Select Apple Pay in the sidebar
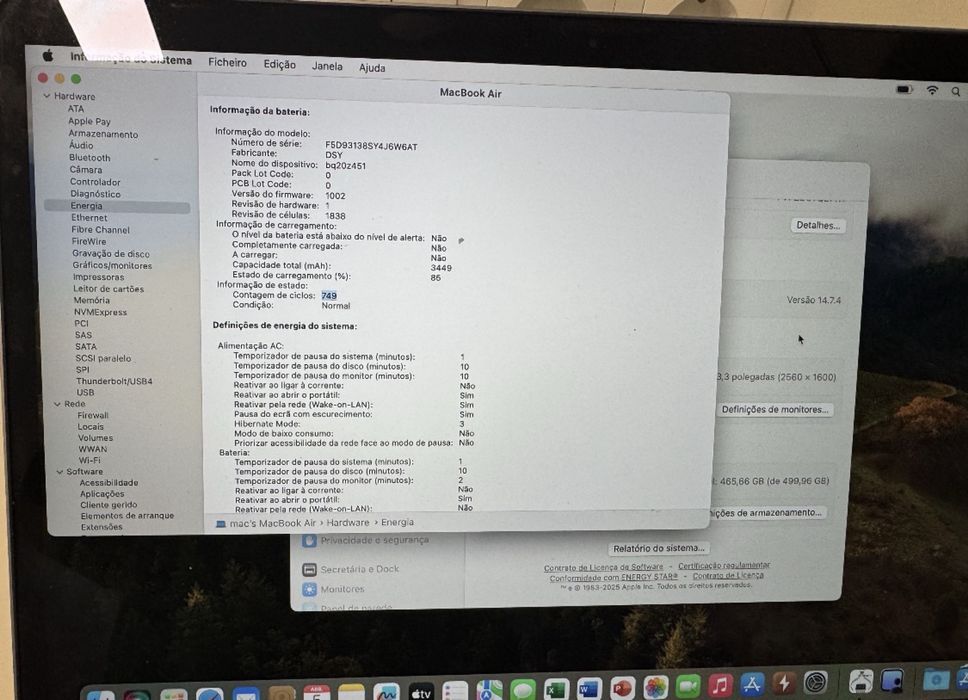968x700 pixels. (x=90, y=122)
